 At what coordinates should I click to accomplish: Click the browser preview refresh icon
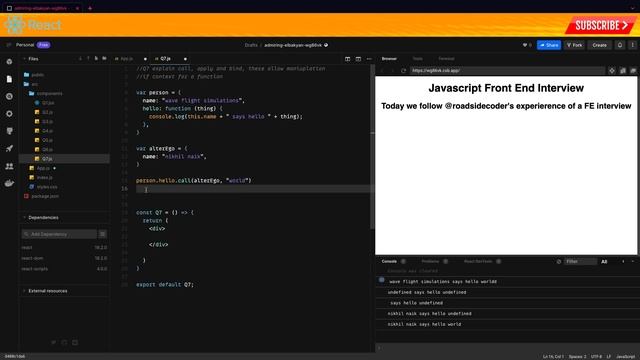coord(403,71)
